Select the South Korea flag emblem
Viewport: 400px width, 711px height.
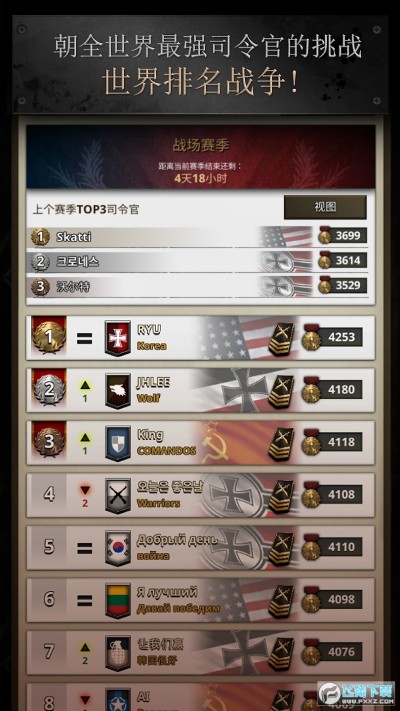tap(118, 549)
